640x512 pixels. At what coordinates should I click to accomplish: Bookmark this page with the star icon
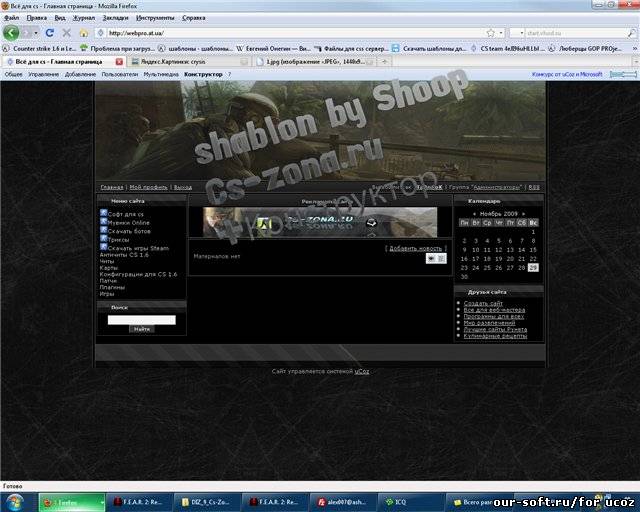491,33
